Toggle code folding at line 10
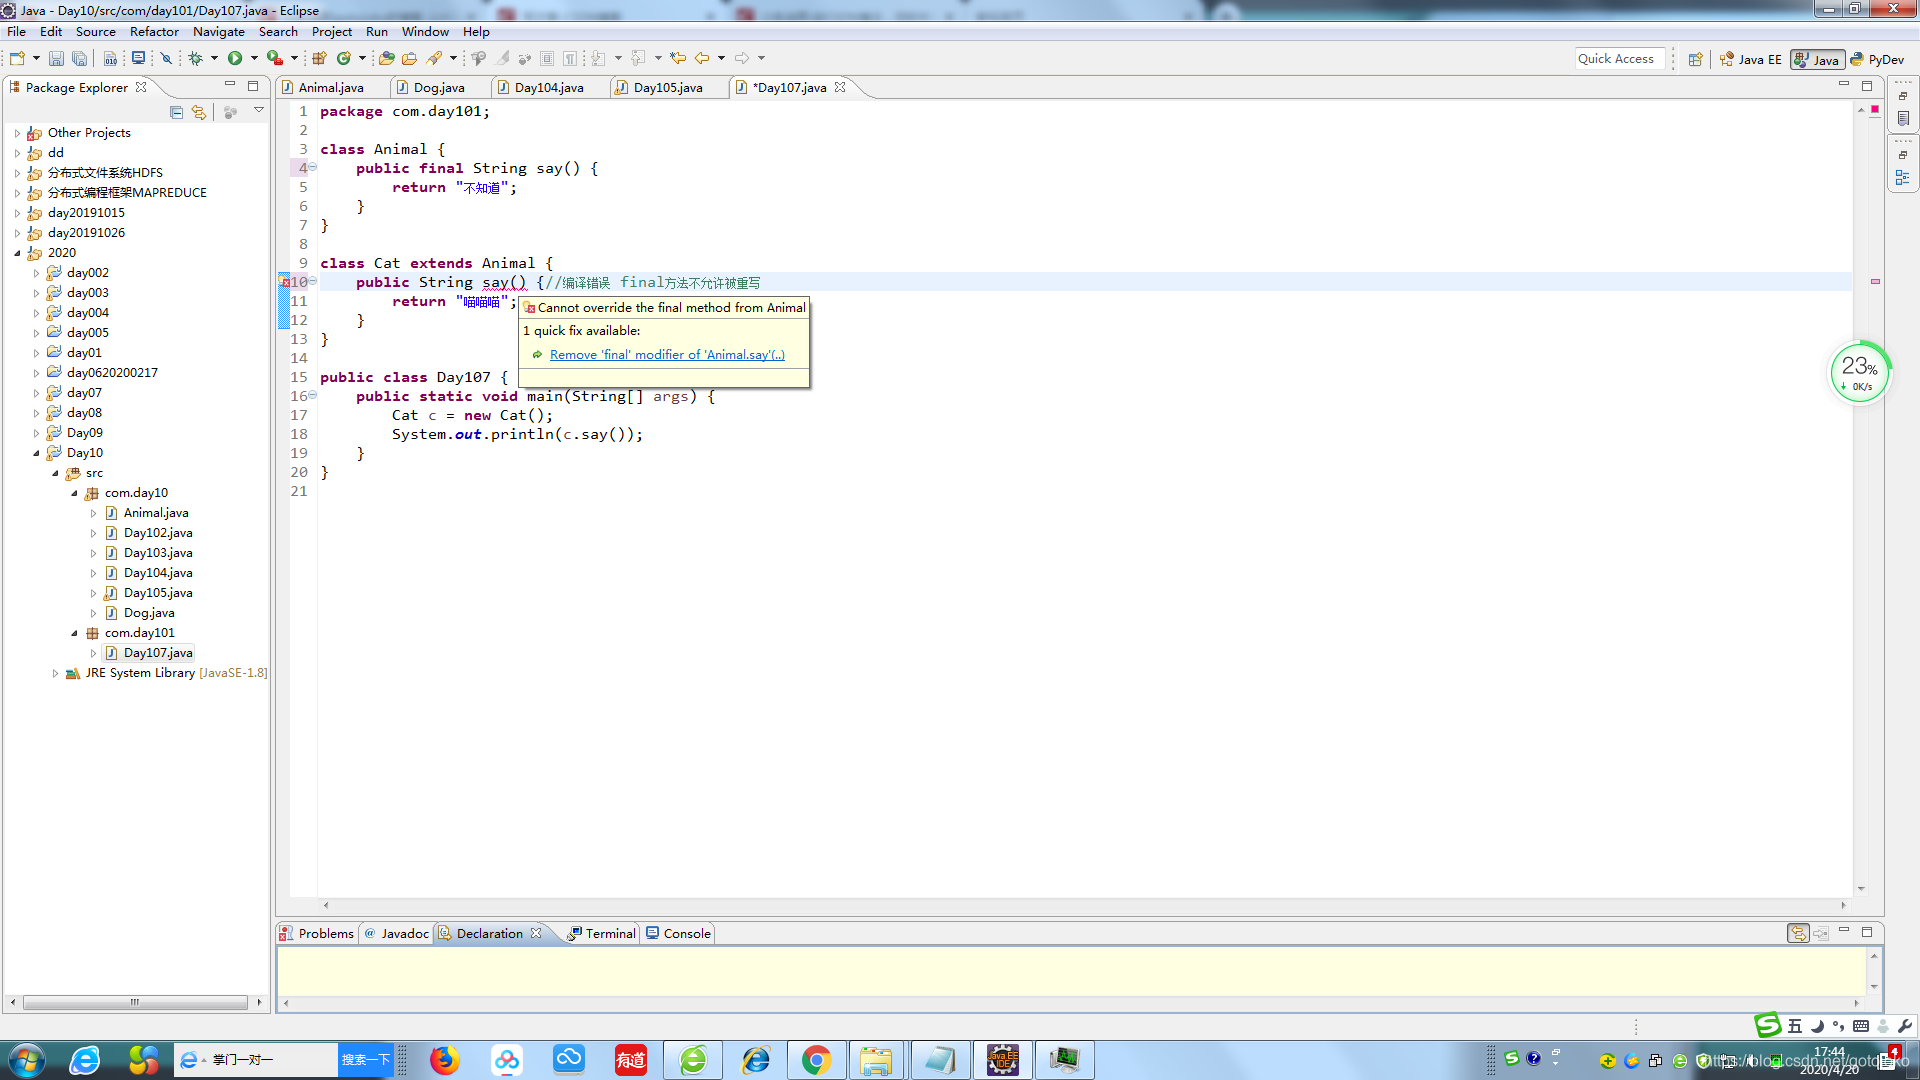 (x=312, y=281)
